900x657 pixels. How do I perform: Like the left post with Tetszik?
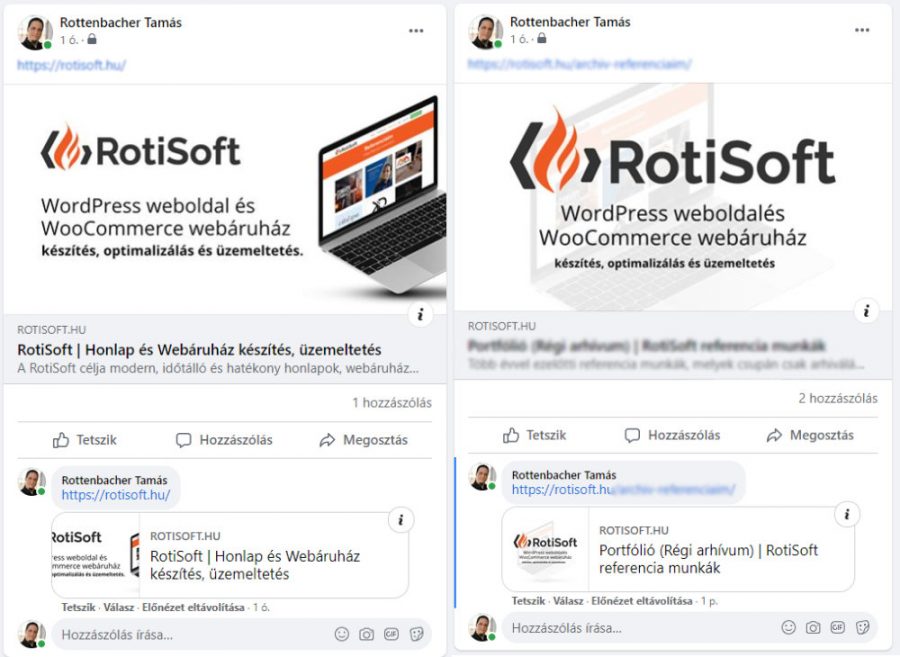pos(85,440)
